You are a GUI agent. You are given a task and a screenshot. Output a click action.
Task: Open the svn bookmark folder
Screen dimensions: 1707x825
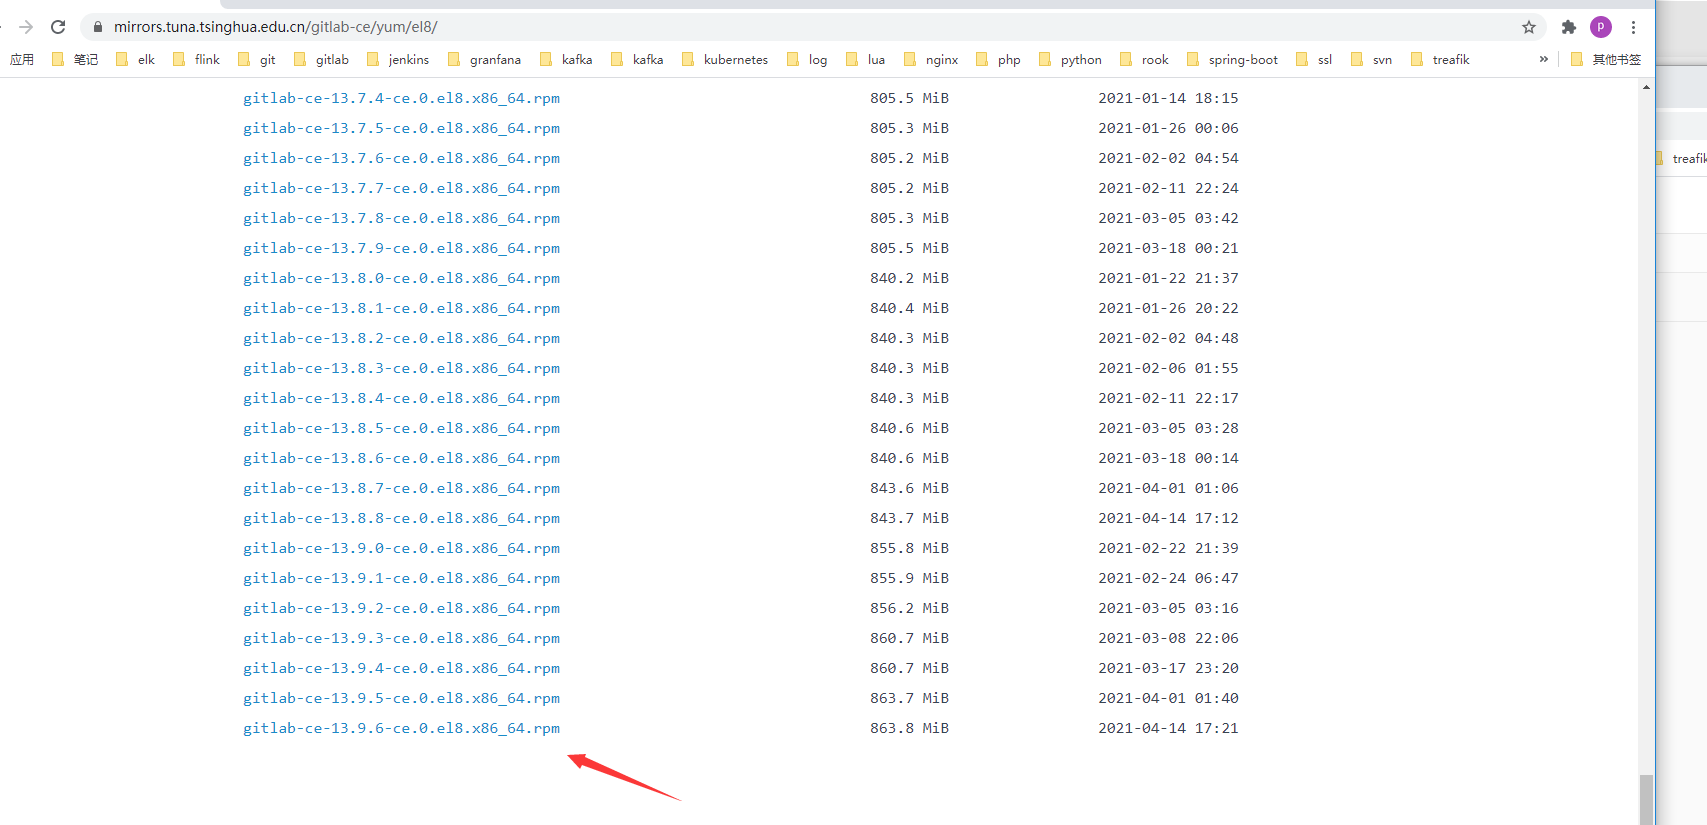click(x=1371, y=59)
